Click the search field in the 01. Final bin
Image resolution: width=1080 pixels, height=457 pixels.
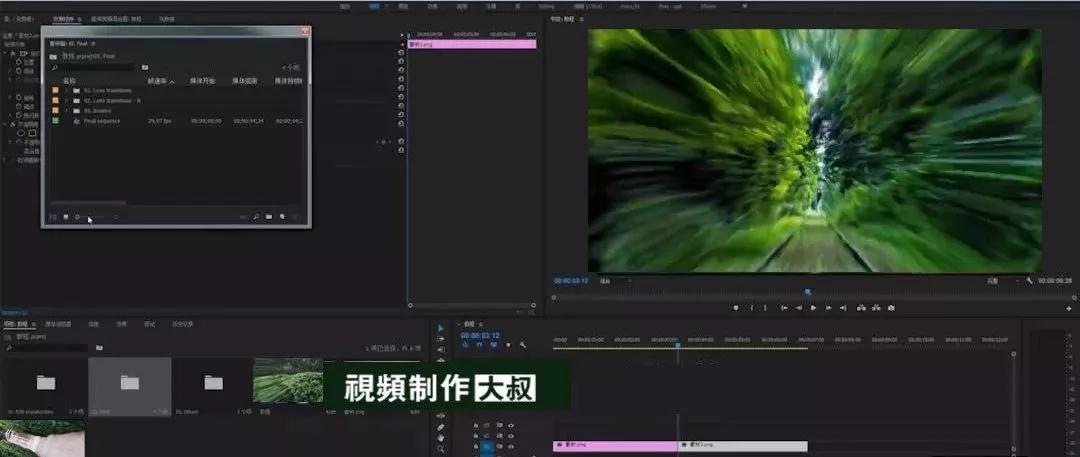tap(93, 67)
